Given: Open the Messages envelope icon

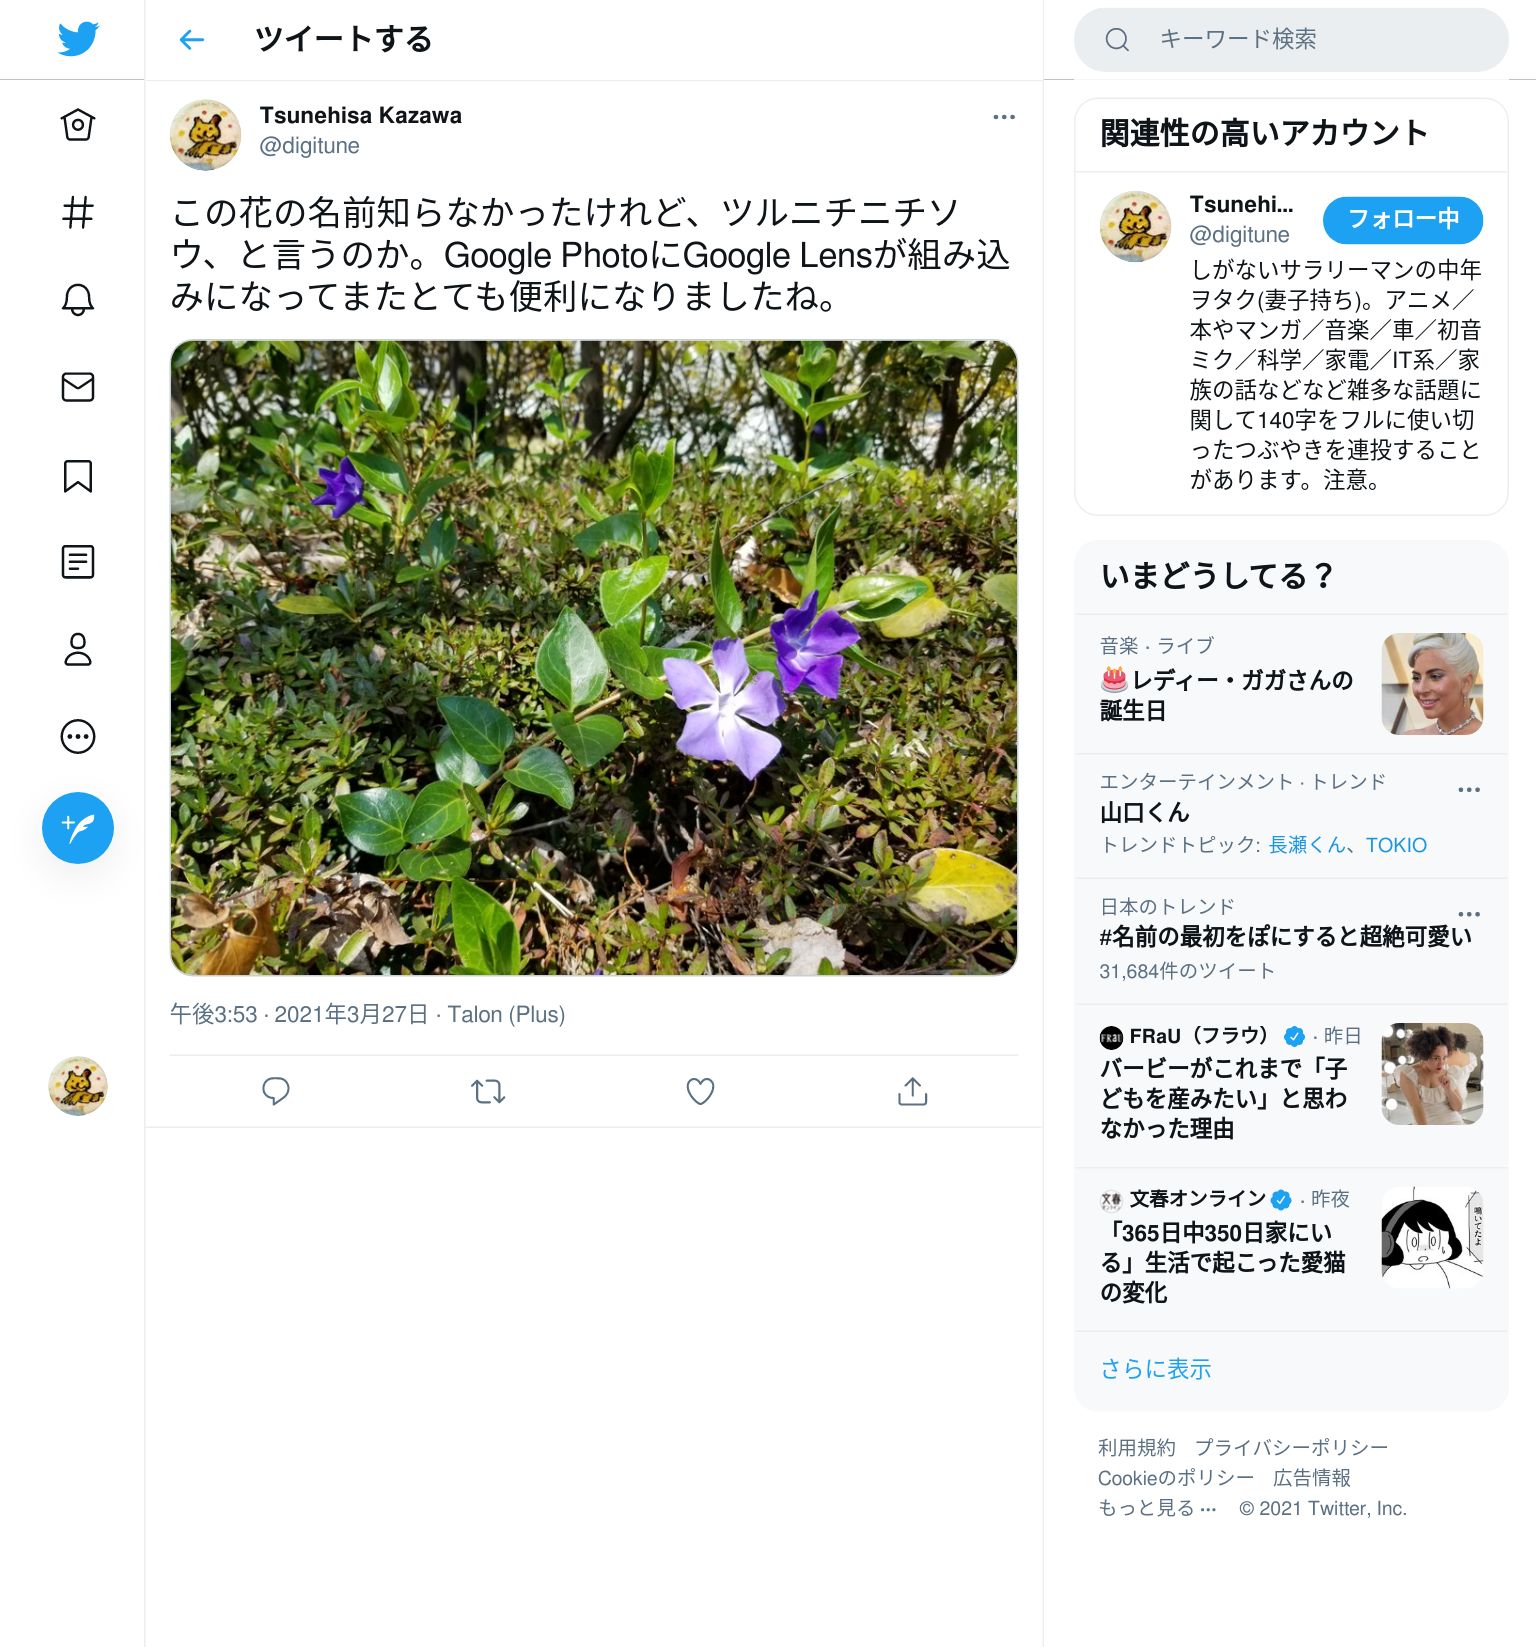Looking at the screenshot, I should click(x=78, y=387).
